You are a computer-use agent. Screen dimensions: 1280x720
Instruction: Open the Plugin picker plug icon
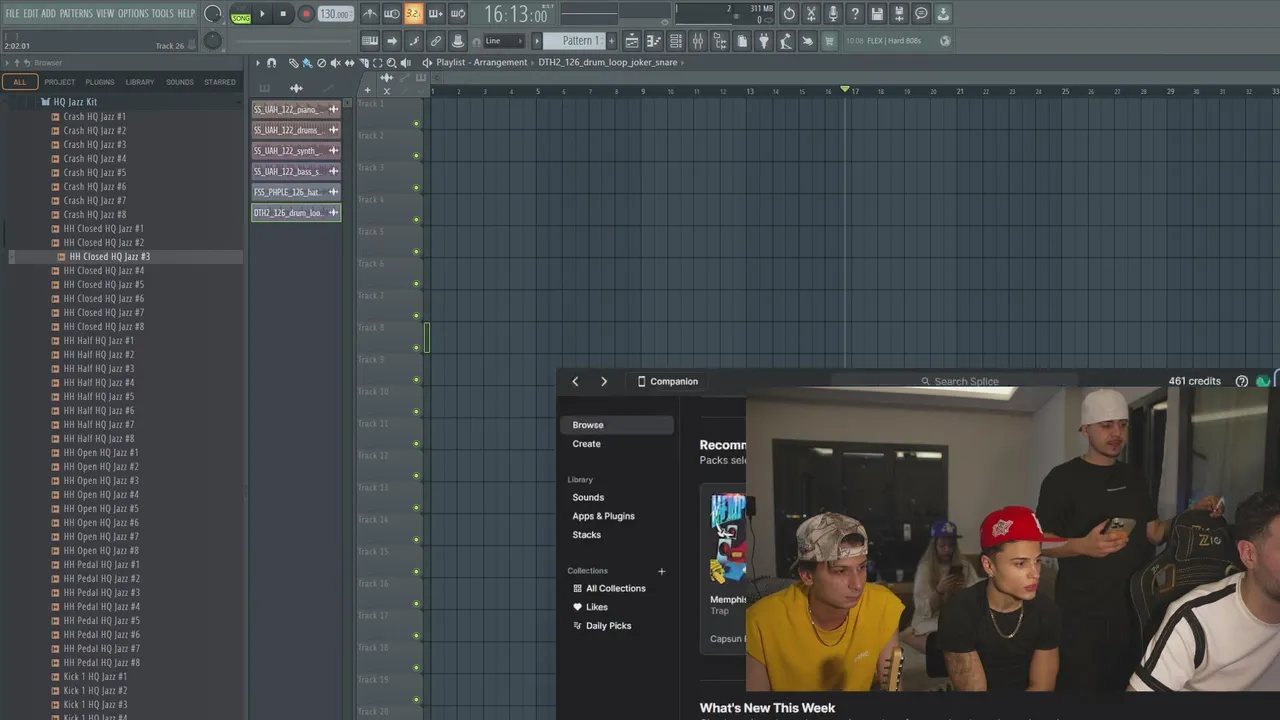(x=764, y=41)
